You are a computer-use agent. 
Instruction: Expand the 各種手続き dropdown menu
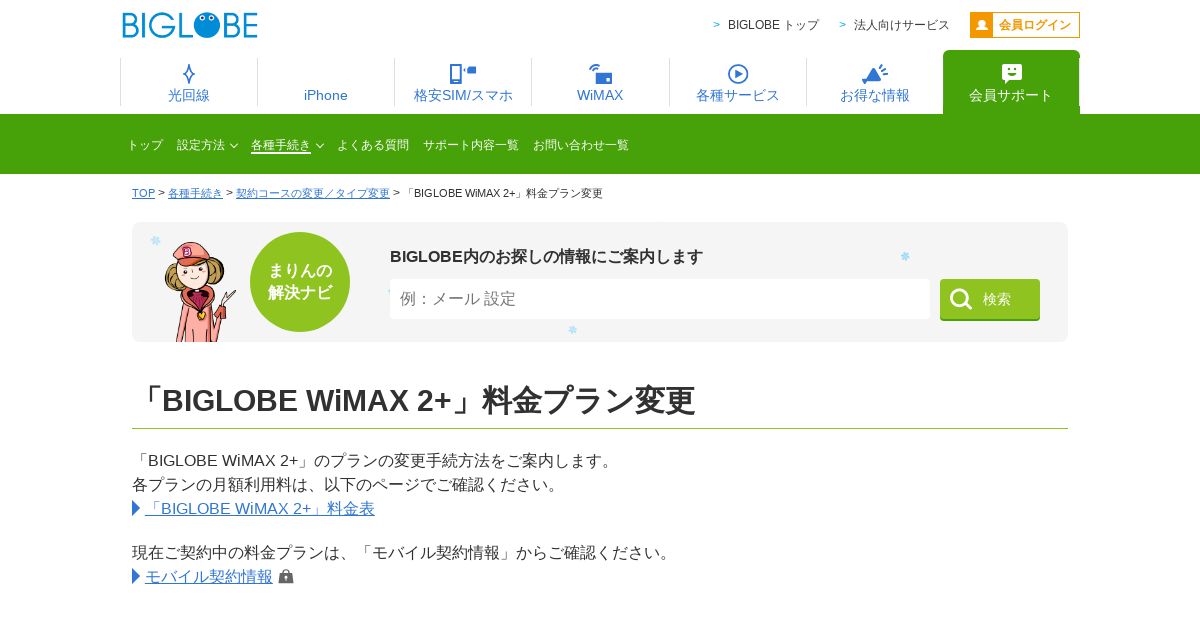click(x=287, y=145)
